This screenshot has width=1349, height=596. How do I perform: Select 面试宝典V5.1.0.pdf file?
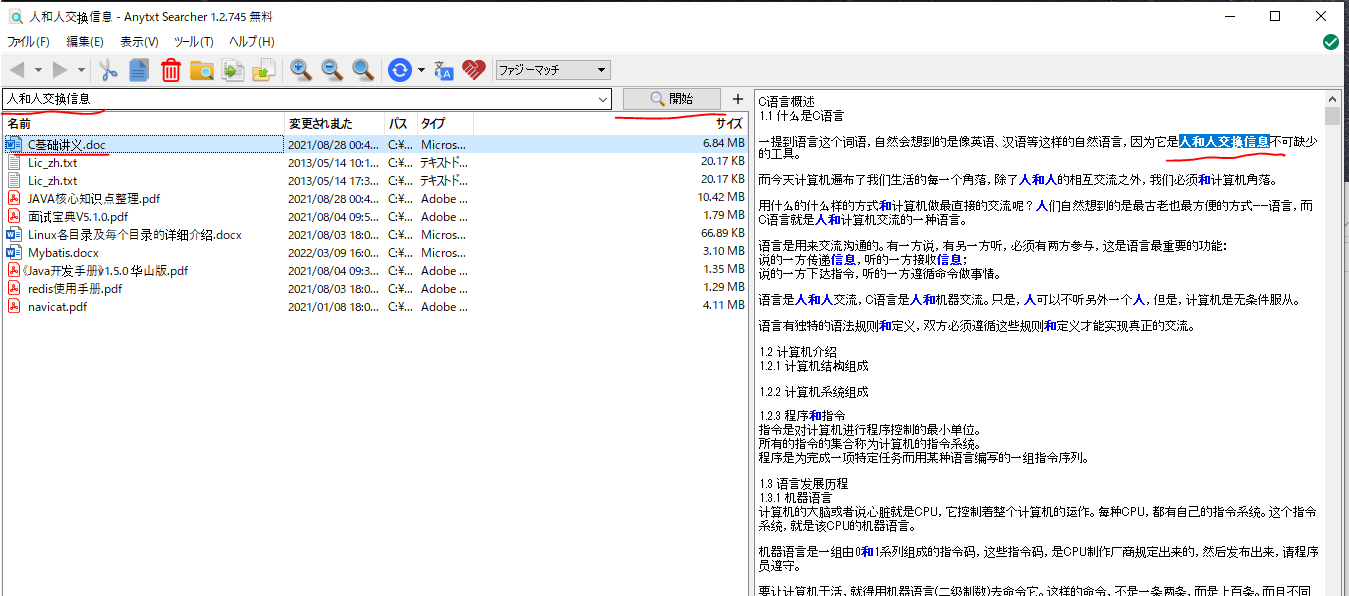78,216
